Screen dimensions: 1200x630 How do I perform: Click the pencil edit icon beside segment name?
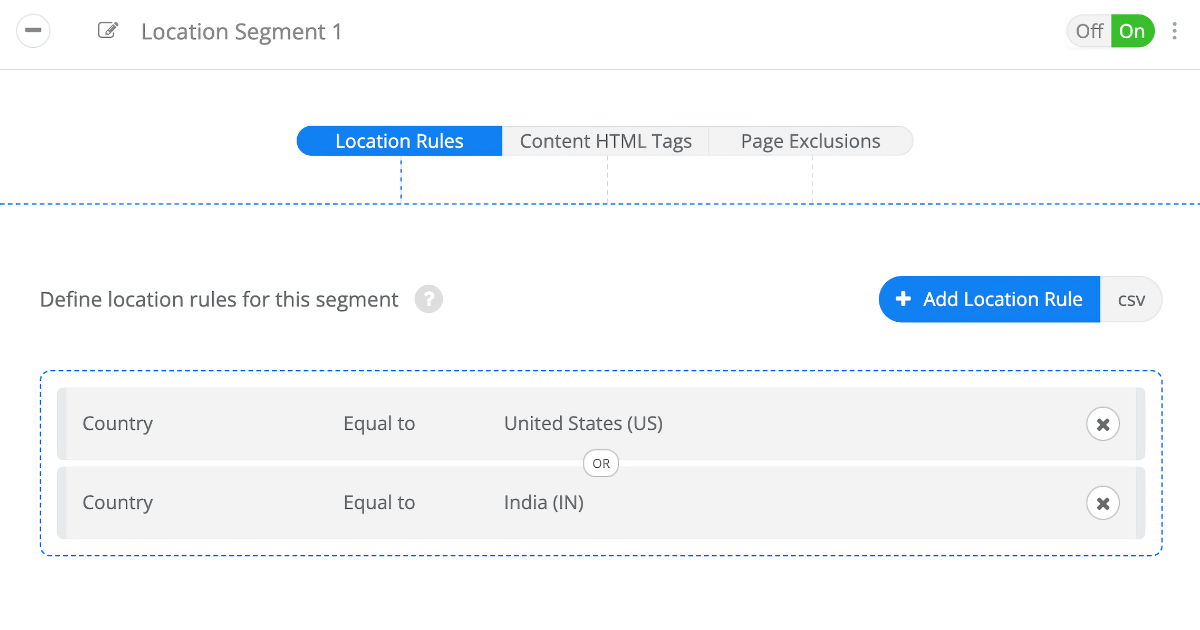pos(107,31)
